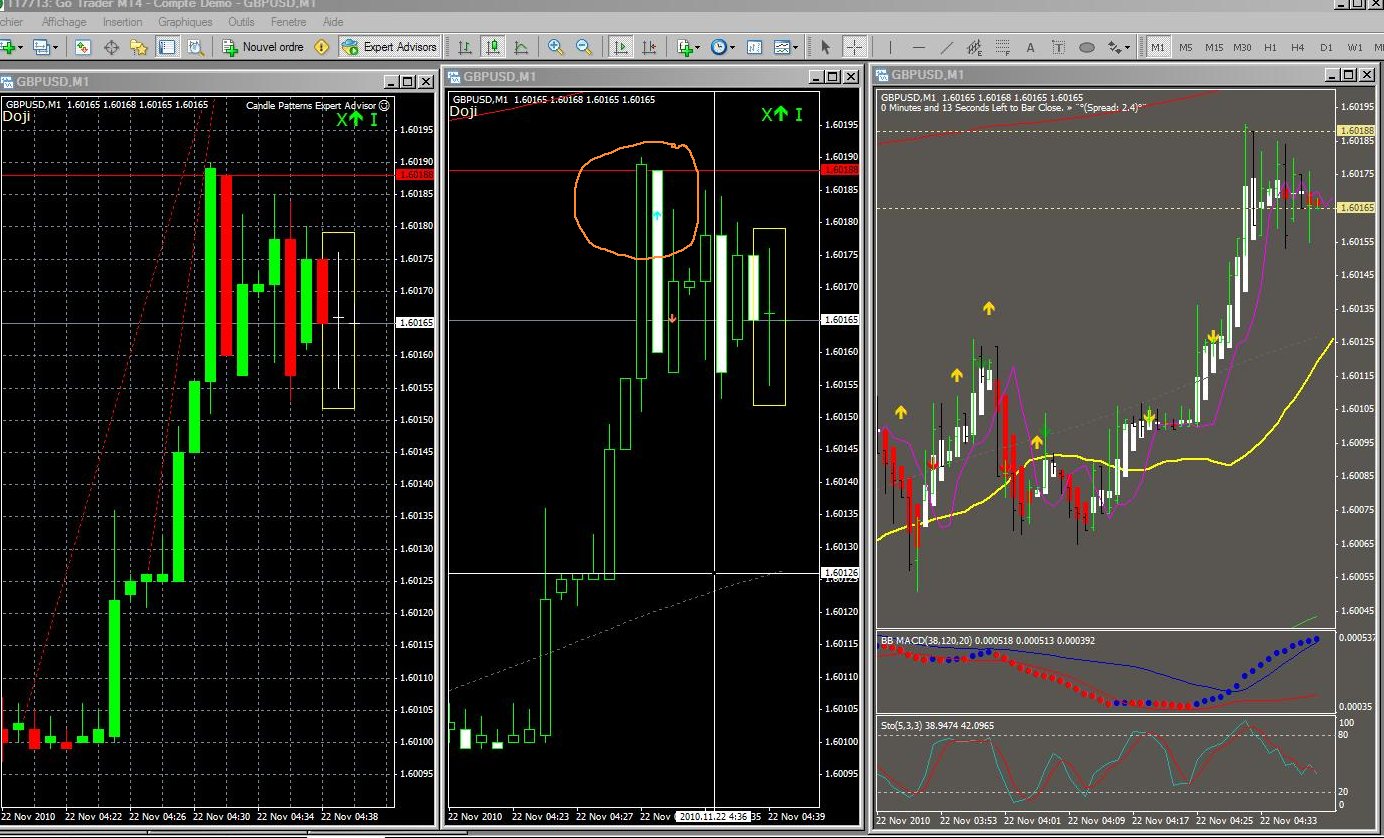Launch MetaEditor via yellow diamond icon
Screen dimensions: 1384x838
[x=321, y=47]
